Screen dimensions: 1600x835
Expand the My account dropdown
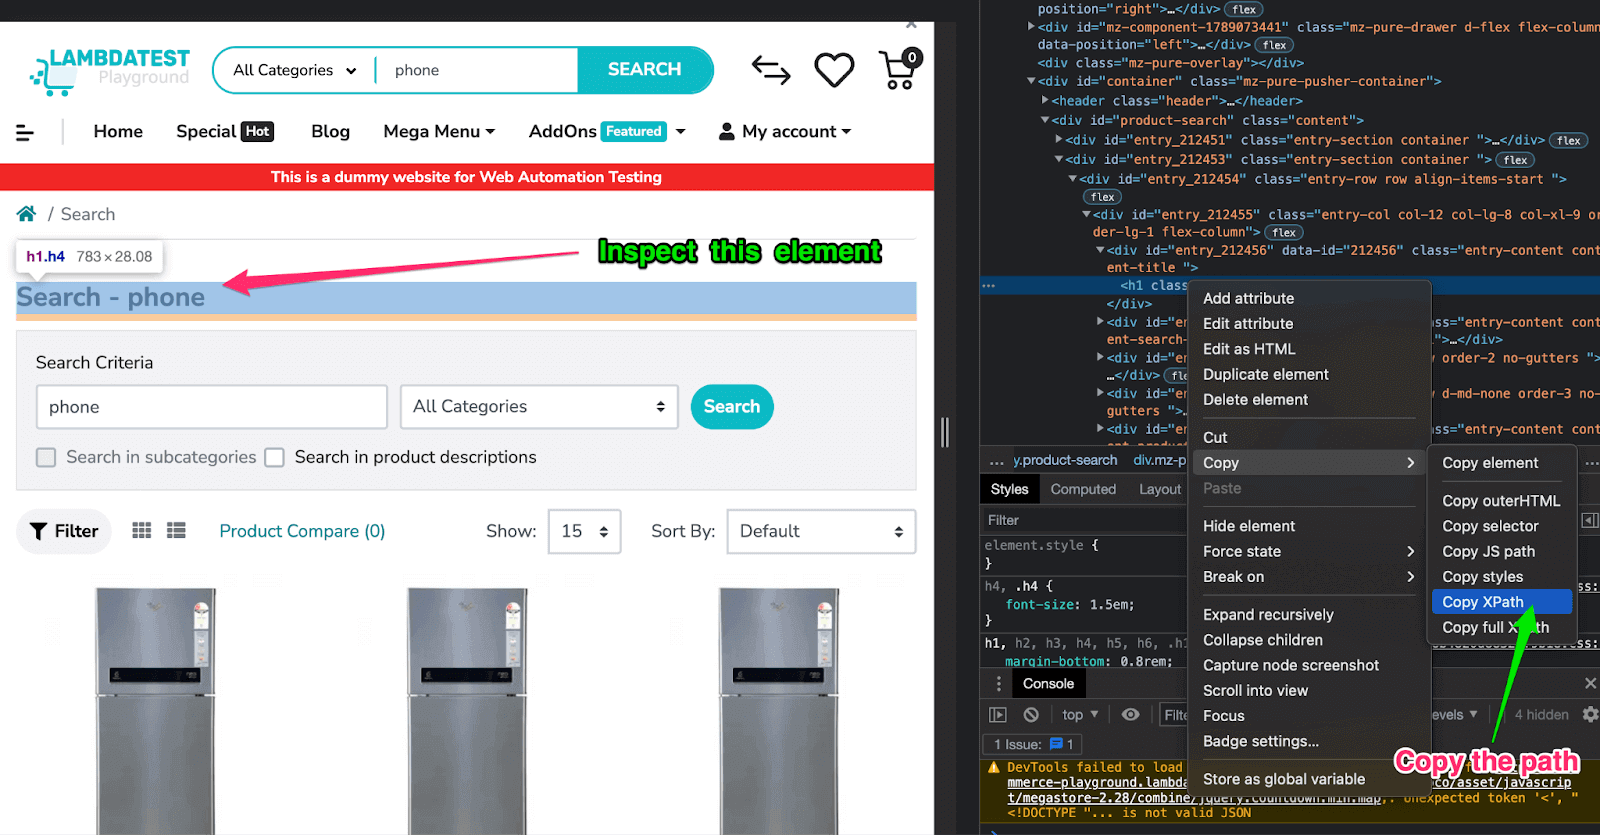(785, 132)
